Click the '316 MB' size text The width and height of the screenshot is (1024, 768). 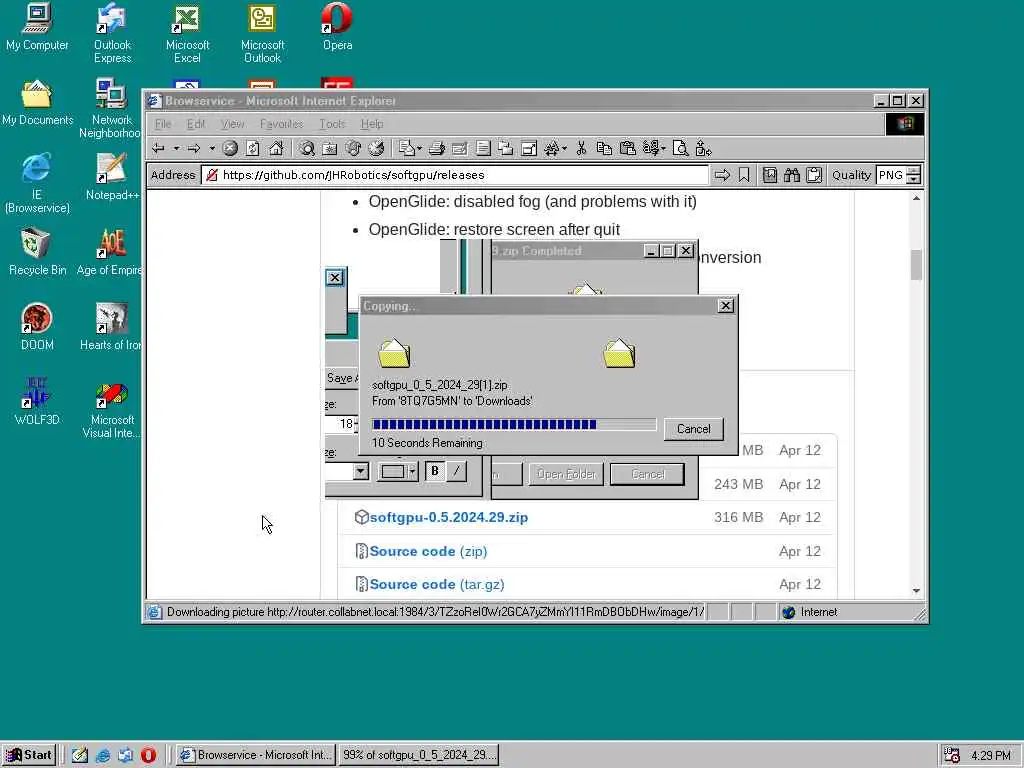pos(739,517)
